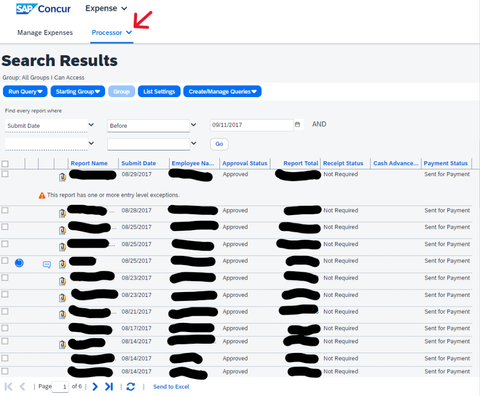This screenshot has width=480, height=396.
Task: Click the SAP Concur logo
Action: point(43,9)
